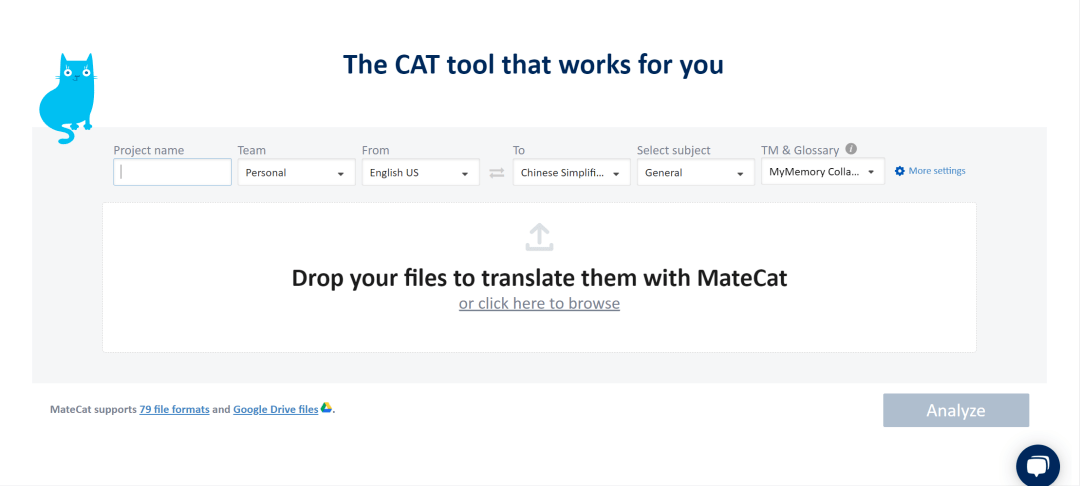Click the More settings gear icon
Viewport: 1080px width, 486px height.
[x=900, y=171]
